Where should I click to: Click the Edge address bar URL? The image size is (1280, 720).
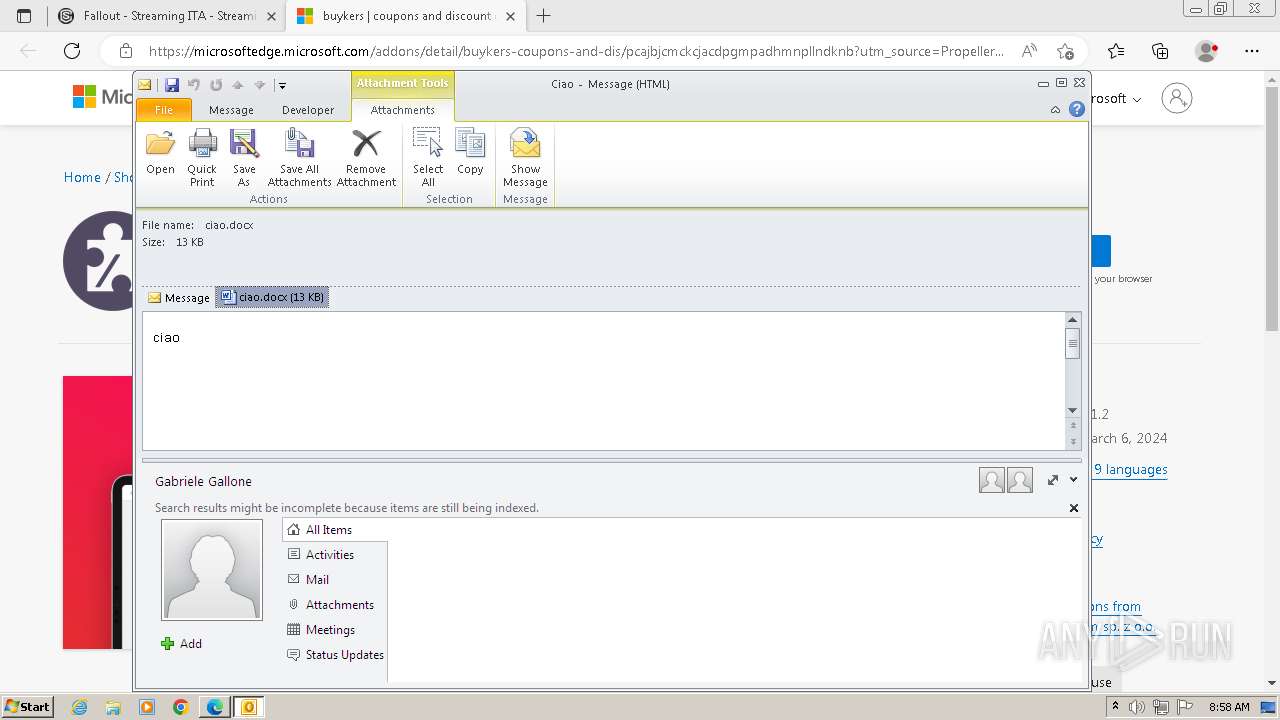tap(575, 51)
